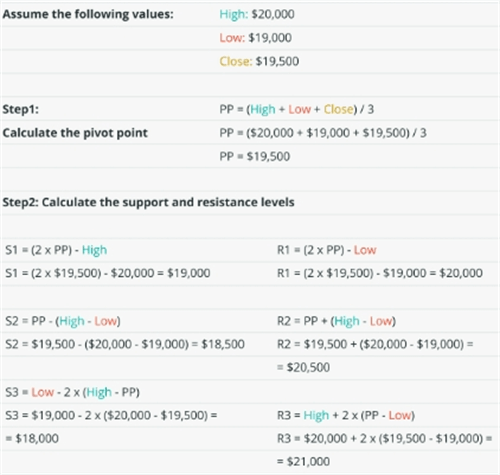Click the 'Assume the following values:' heading
Viewport: 500px width, 475px height.
click(88, 14)
